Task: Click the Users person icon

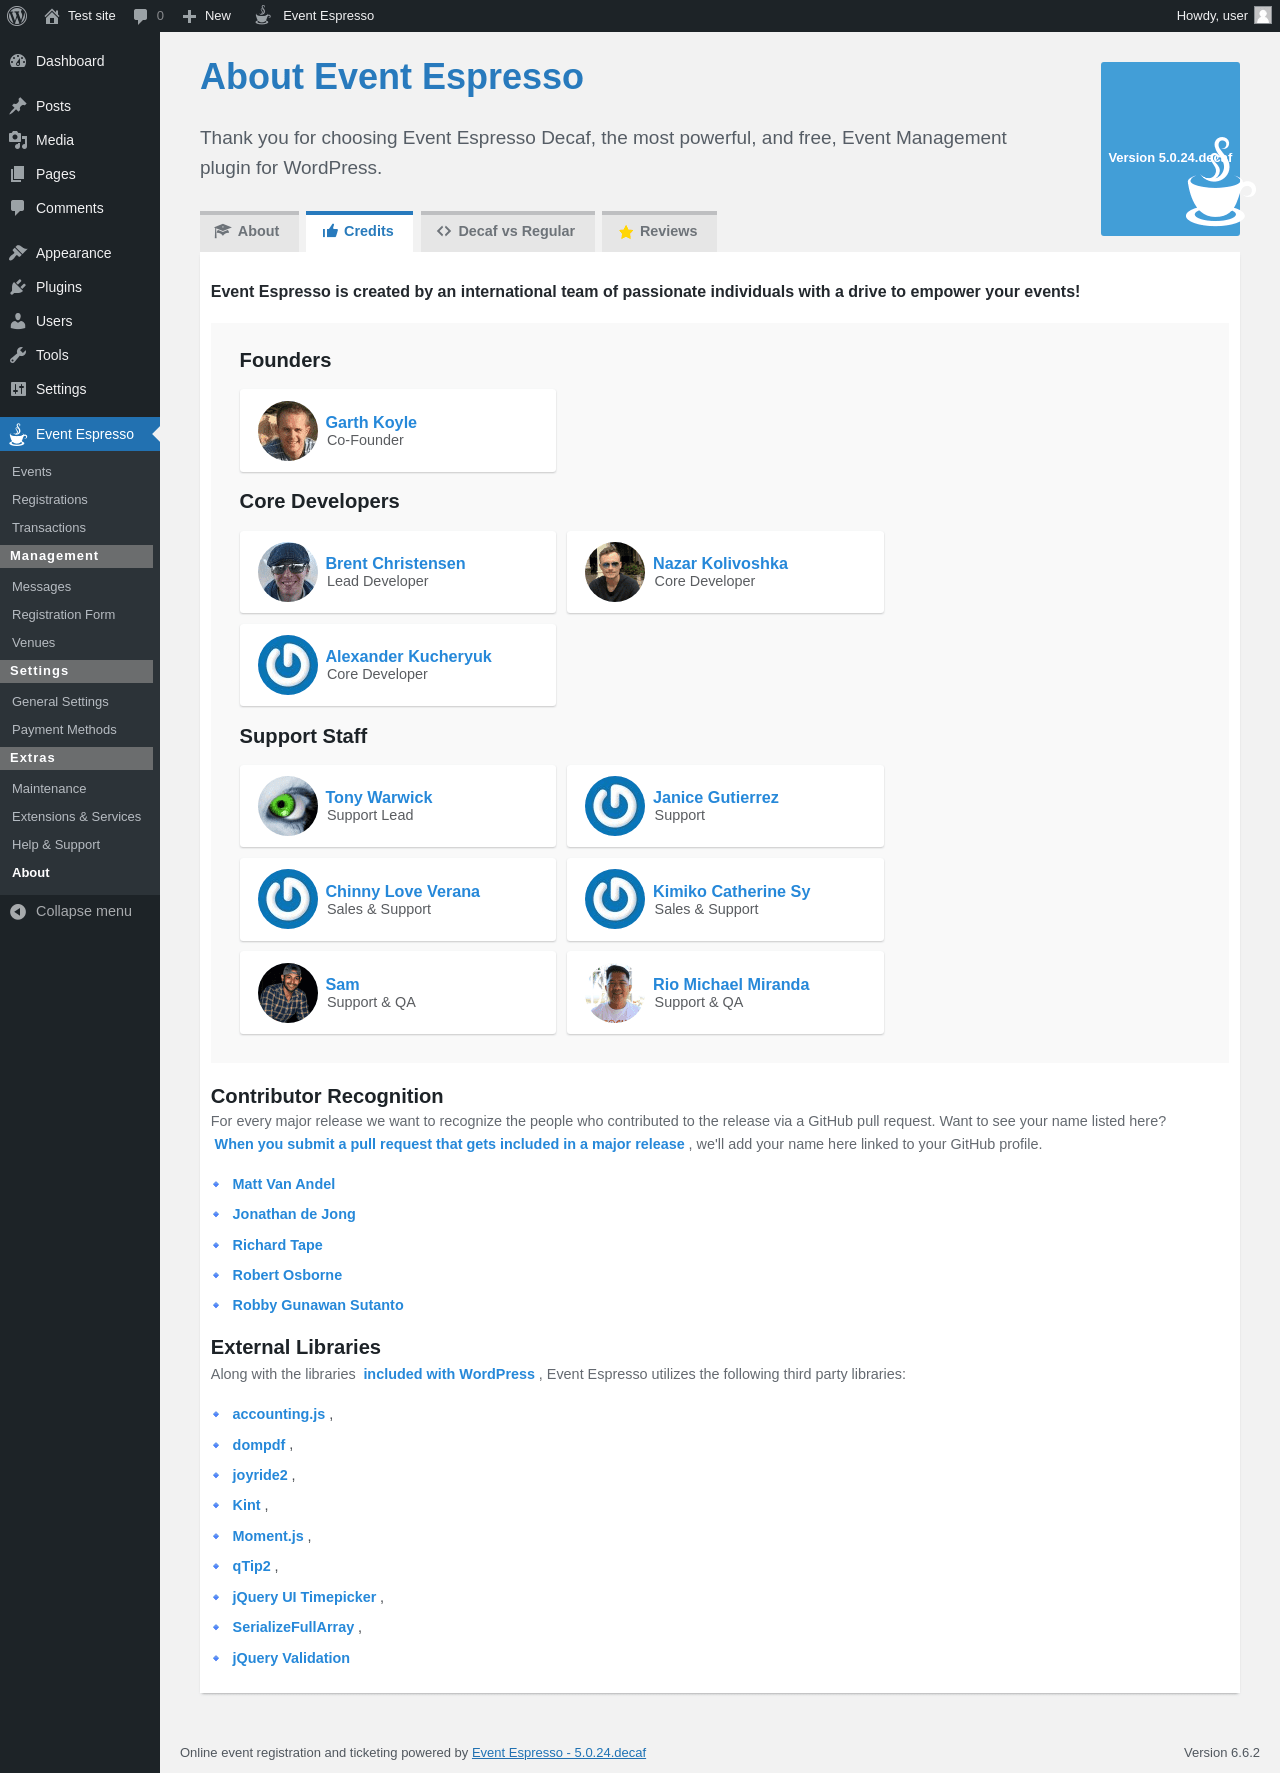Action: 18,321
